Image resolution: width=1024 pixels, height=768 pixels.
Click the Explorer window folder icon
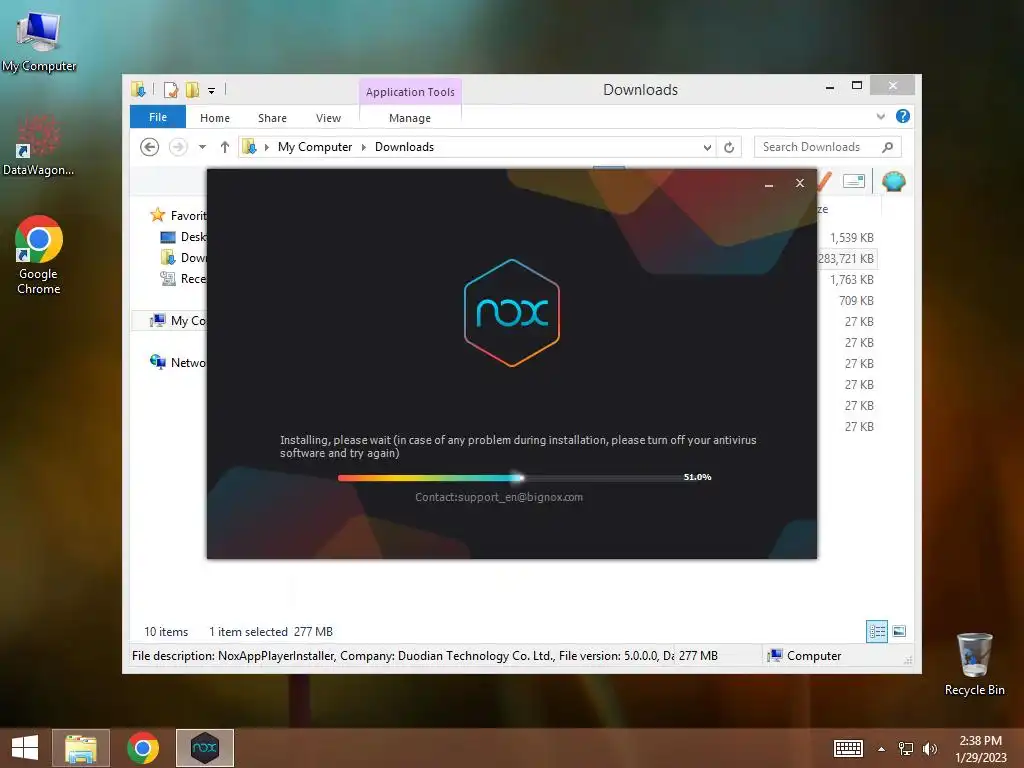point(138,89)
